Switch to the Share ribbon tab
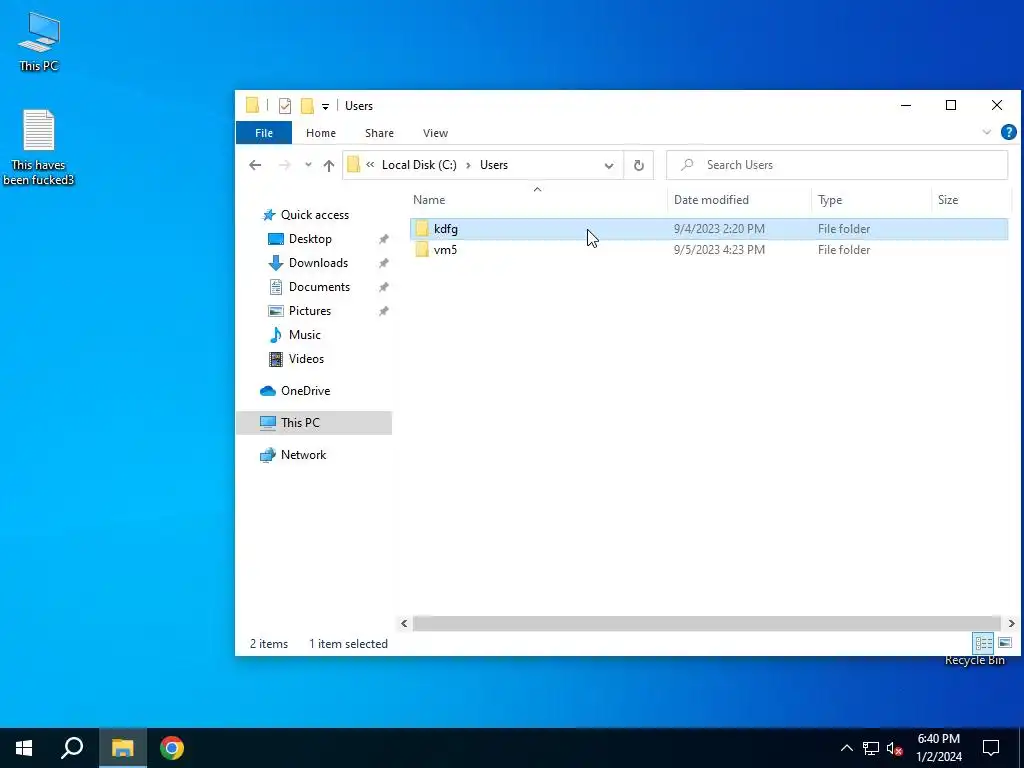1024x768 pixels. pos(379,133)
